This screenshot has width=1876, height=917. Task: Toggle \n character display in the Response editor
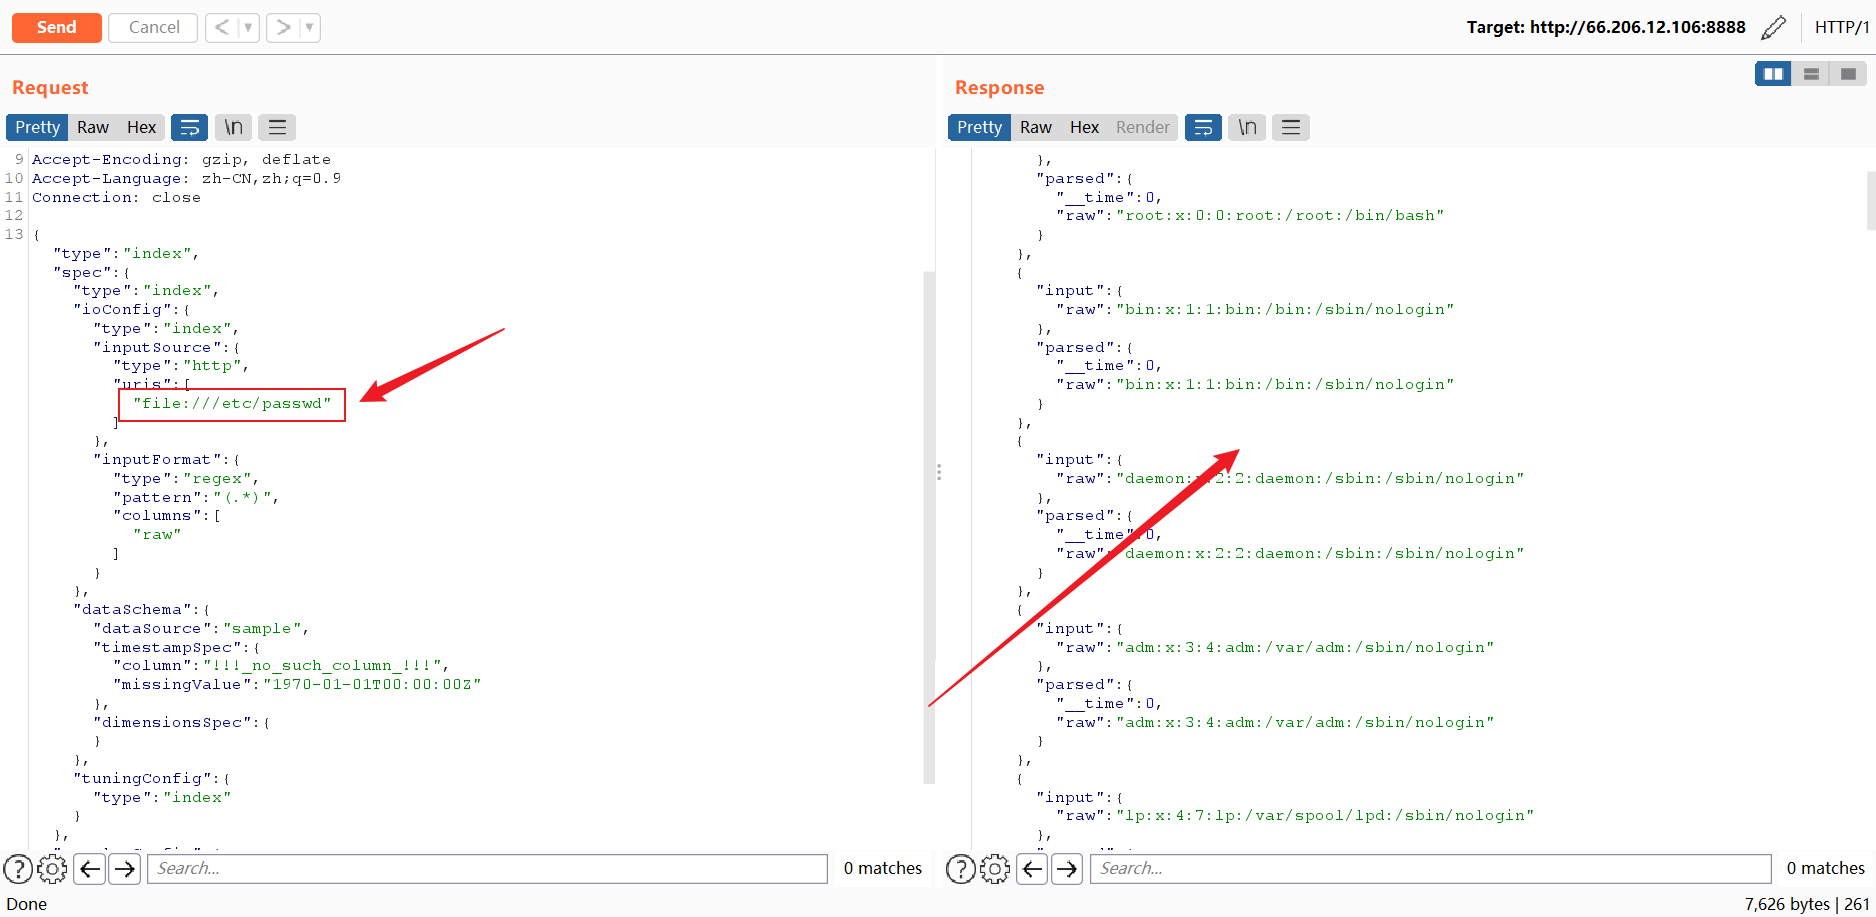pos(1246,127)
